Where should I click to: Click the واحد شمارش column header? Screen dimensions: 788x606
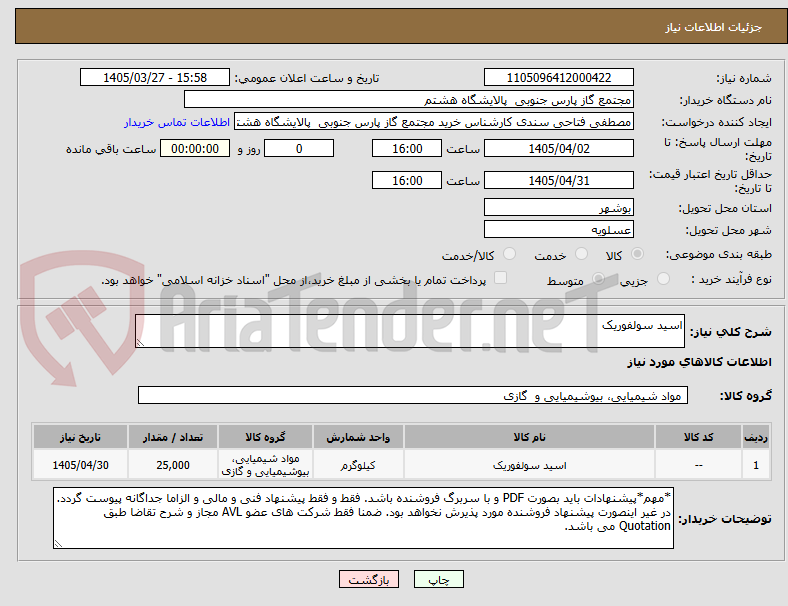point(358,437)
